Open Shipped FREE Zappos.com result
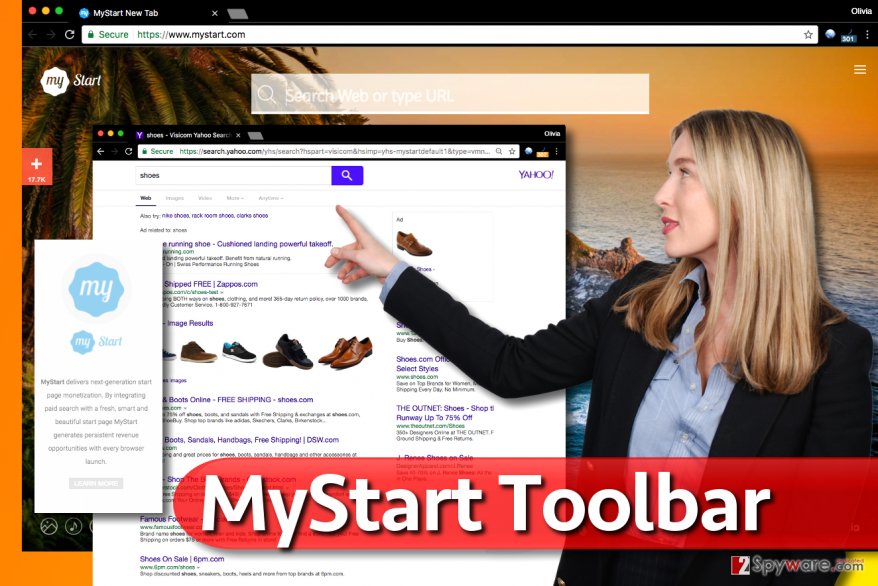This screenshot has width=878, height=586. (211, 284)
